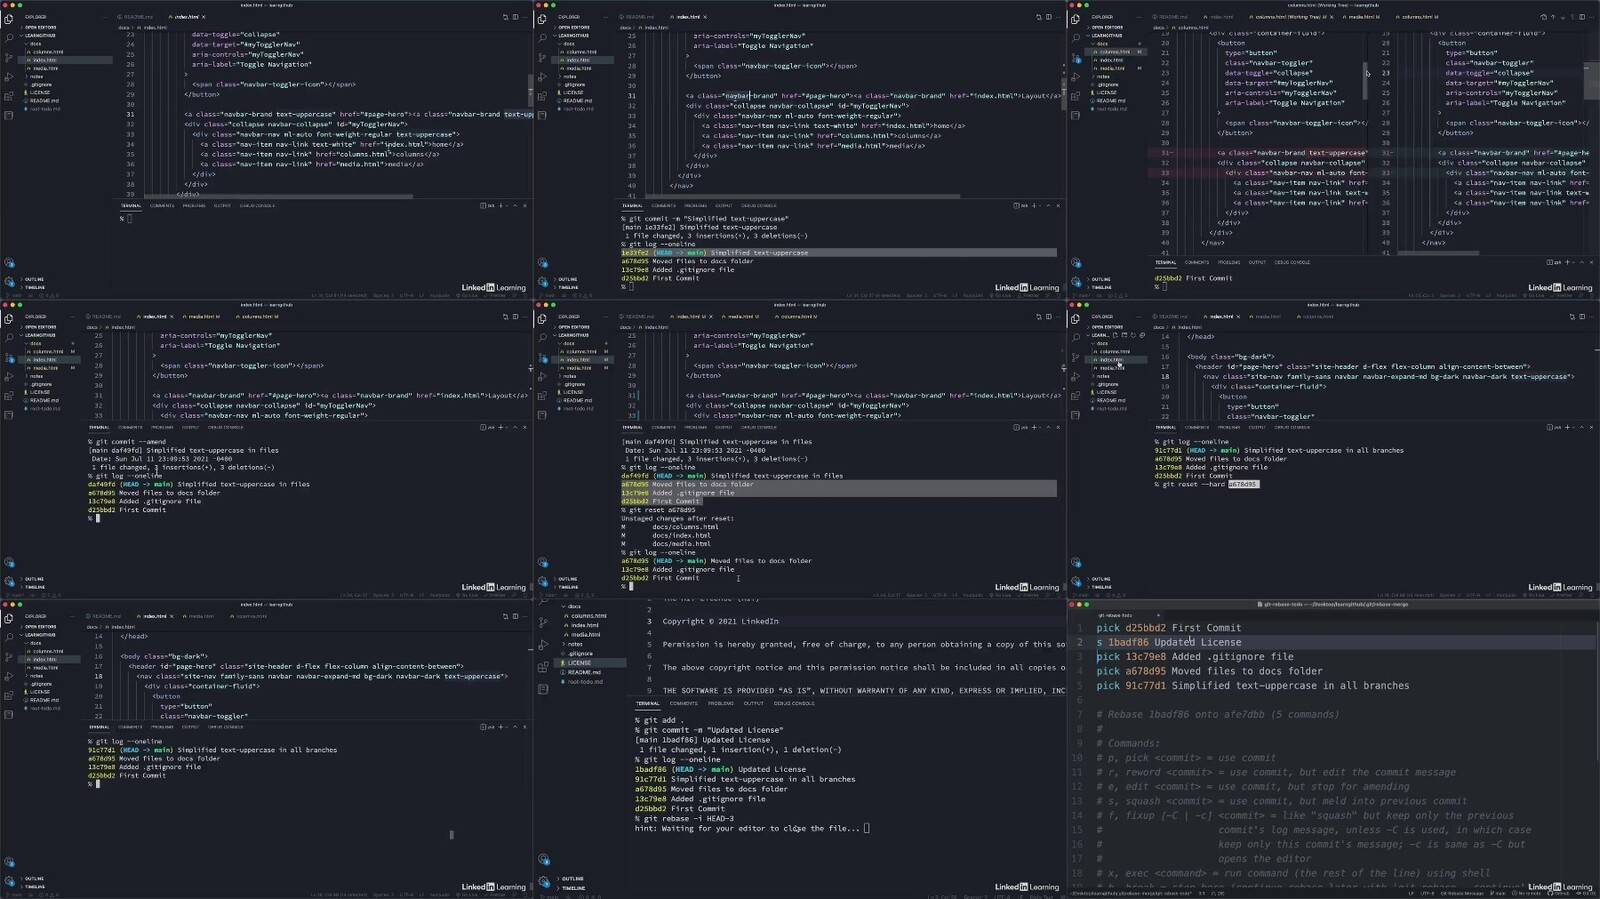Click the Search icon in the 1e33fe2 commit frame
This screenshot has width=1600, height=899.
tap(542, 38)
